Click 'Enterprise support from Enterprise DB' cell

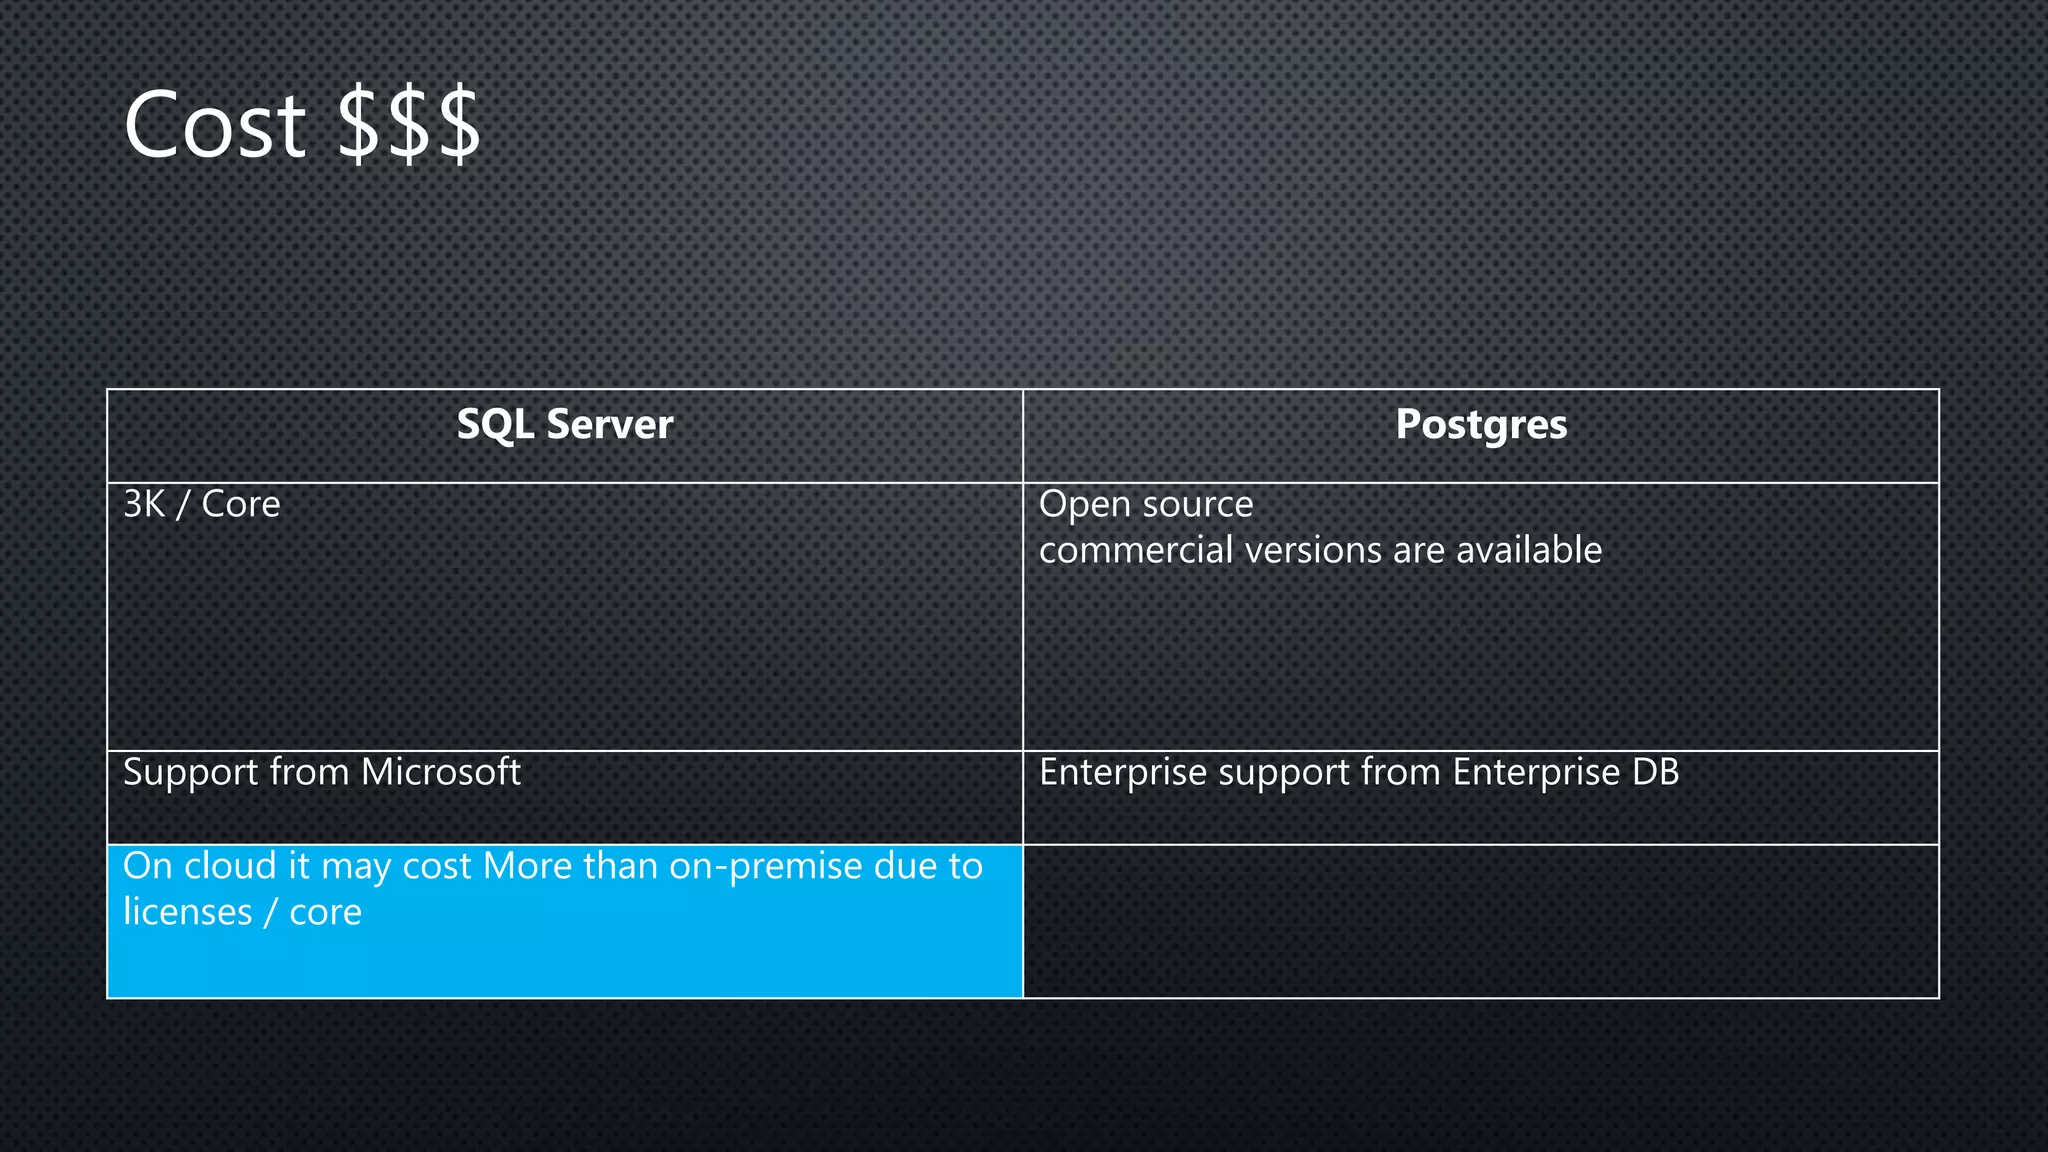(x=1481, y=798)
